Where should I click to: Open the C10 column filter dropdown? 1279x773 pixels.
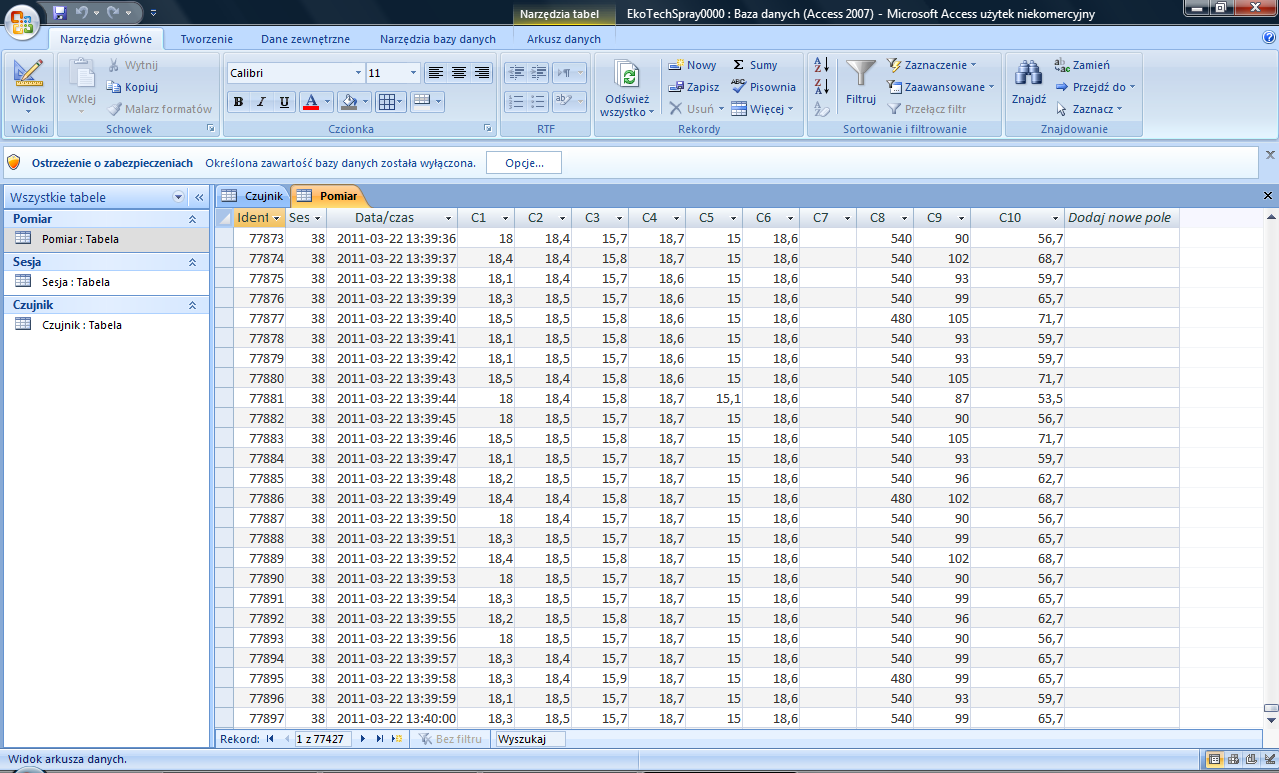point(1055,218)
